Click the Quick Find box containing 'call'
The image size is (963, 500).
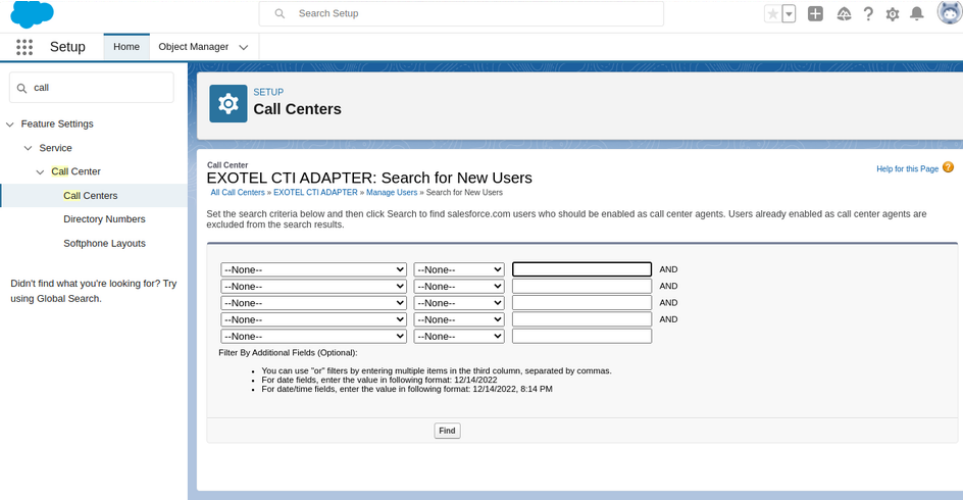tap(92, 88)
